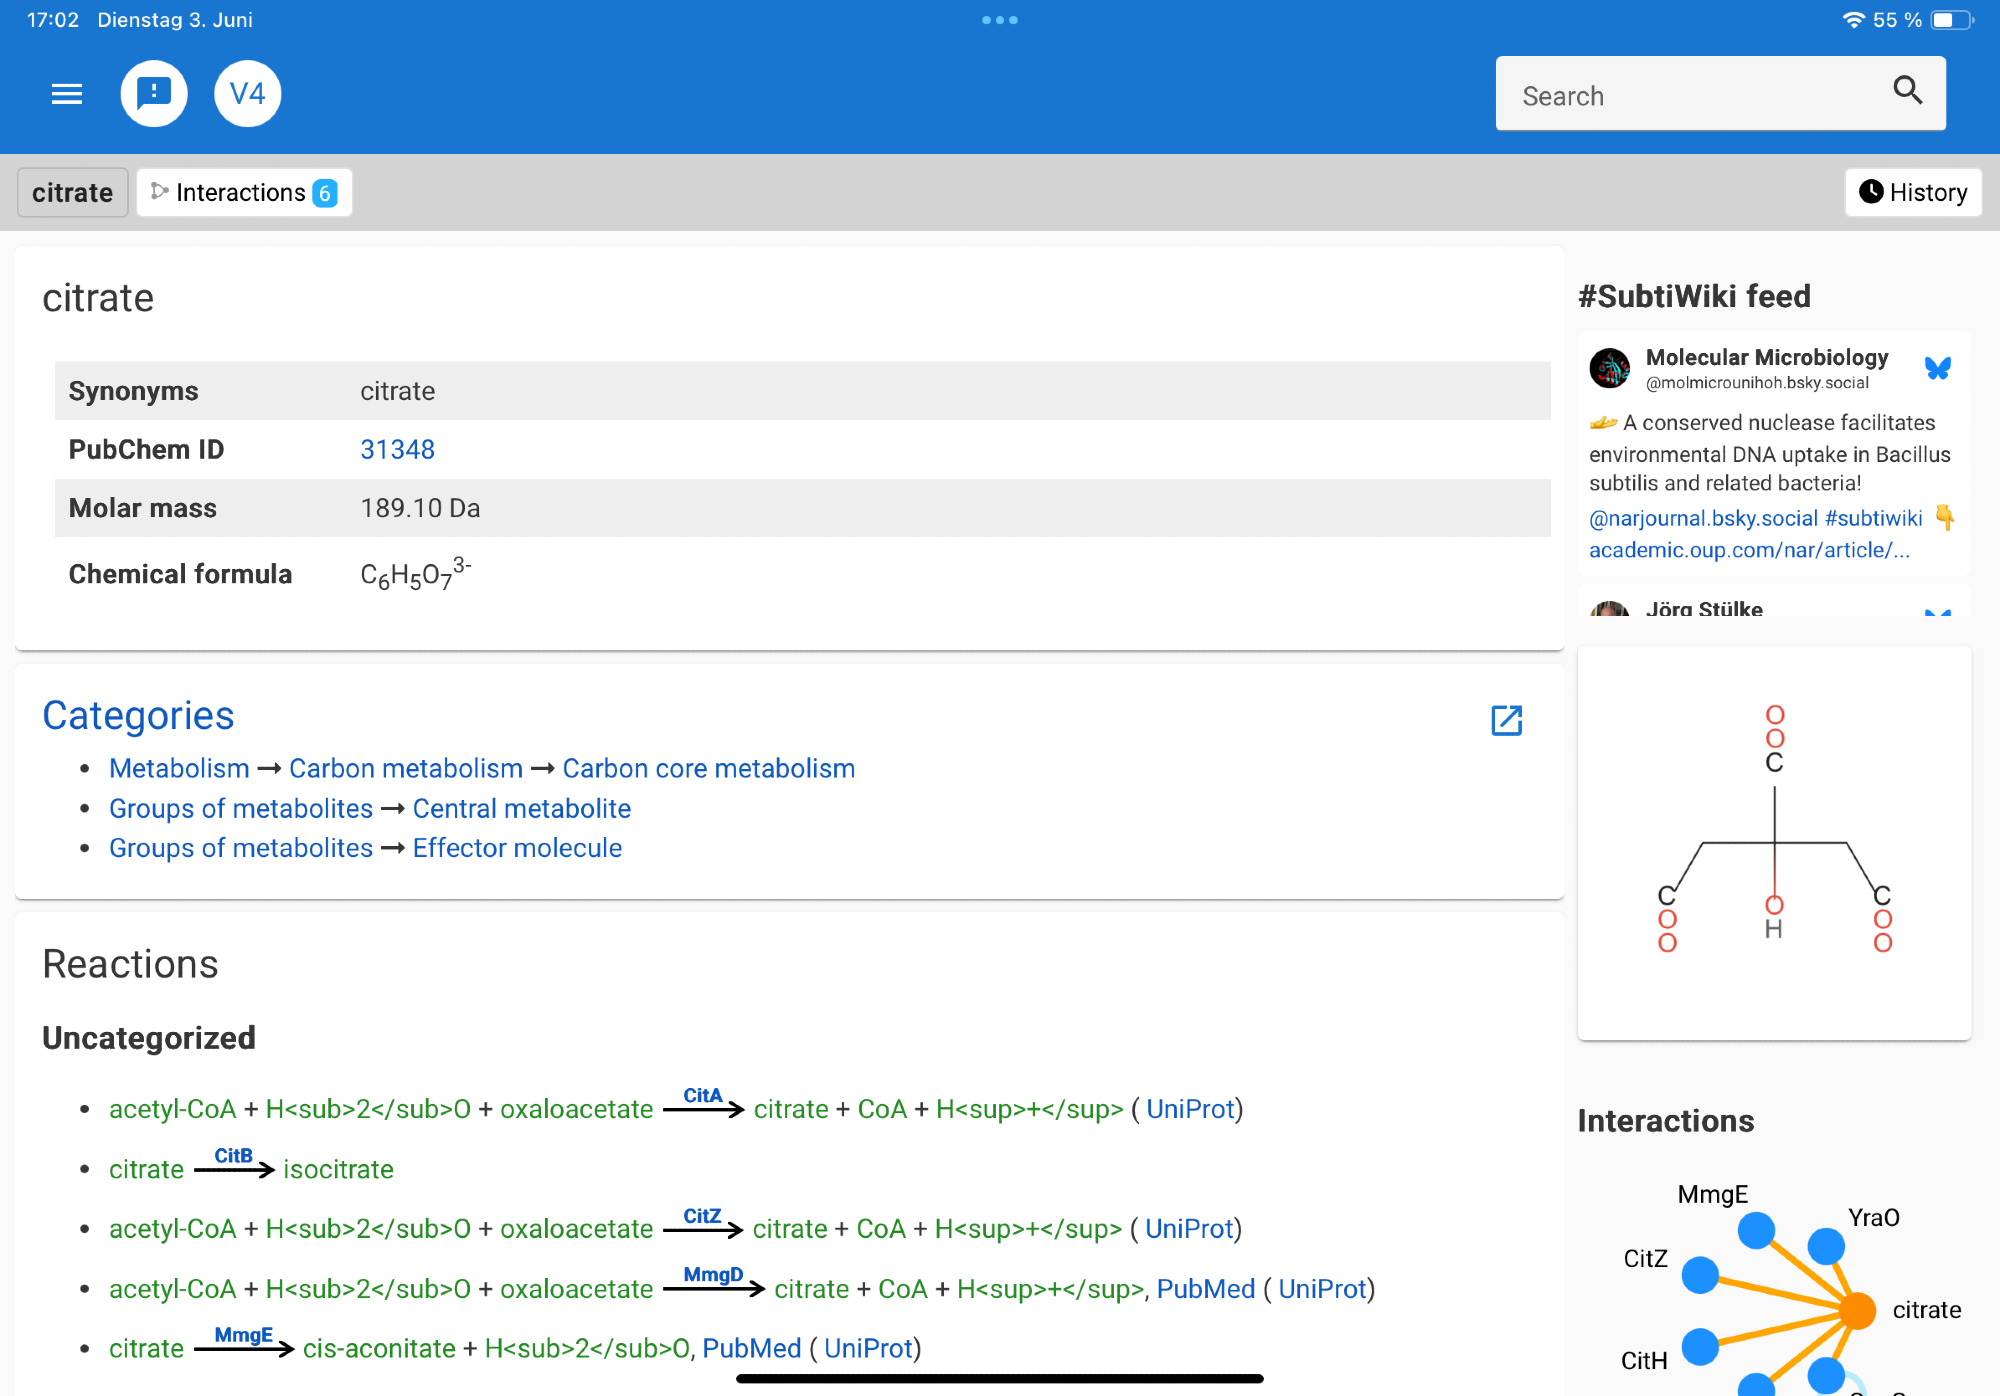Click the orange citrate node in Interactions graph

[1857, 1310]
